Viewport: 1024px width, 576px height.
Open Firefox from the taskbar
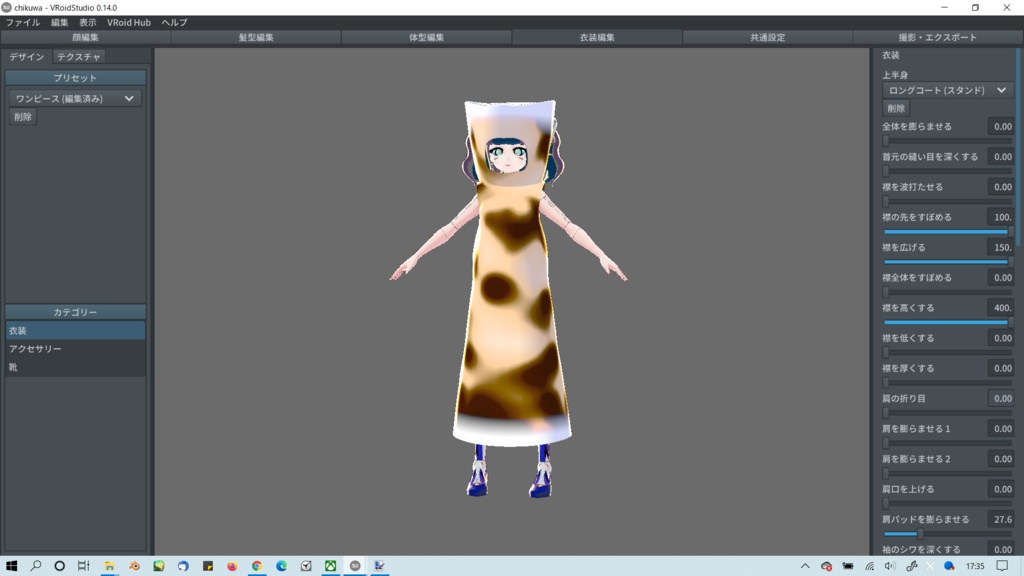click(x=232, y=566)
